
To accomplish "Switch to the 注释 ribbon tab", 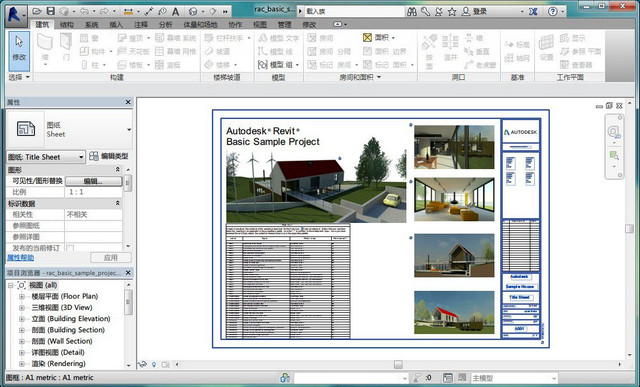I will (x=141, y=24).
